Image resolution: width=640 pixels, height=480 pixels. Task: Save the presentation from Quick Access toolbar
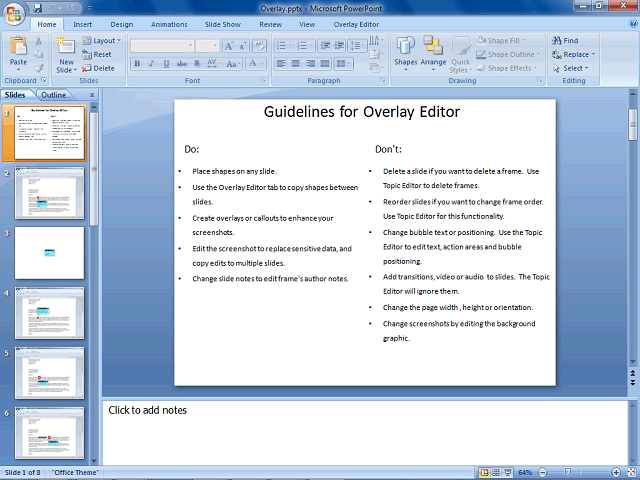pos(38,8)
